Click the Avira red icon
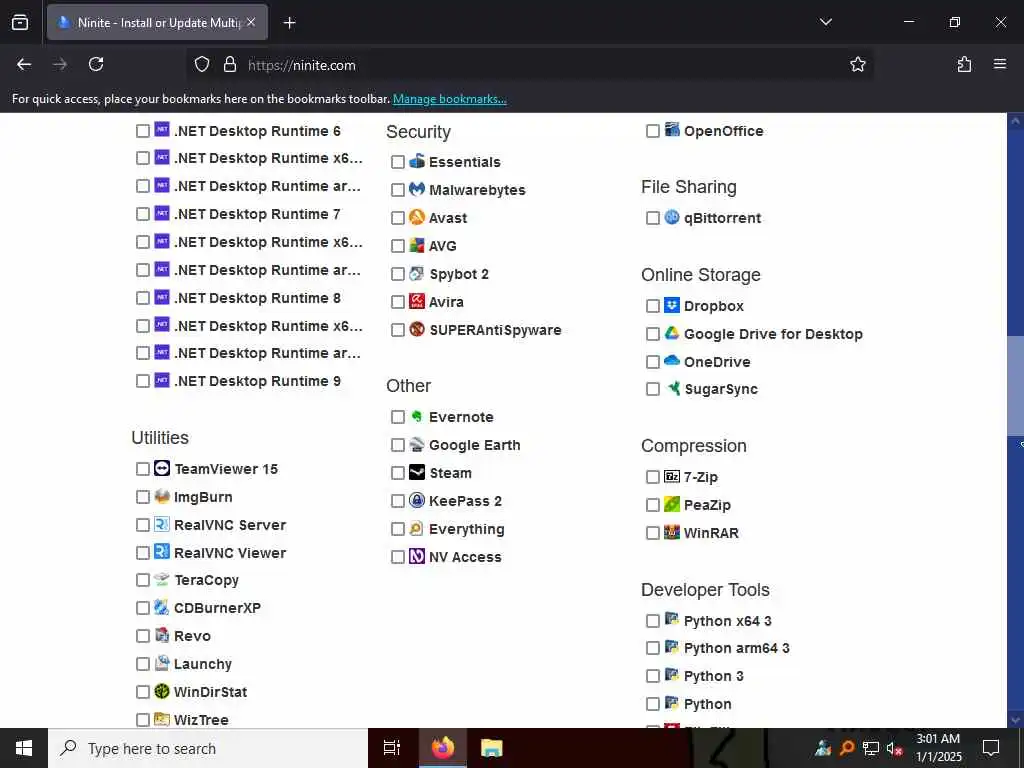The image size is (1024, 768). pos(417,301)
